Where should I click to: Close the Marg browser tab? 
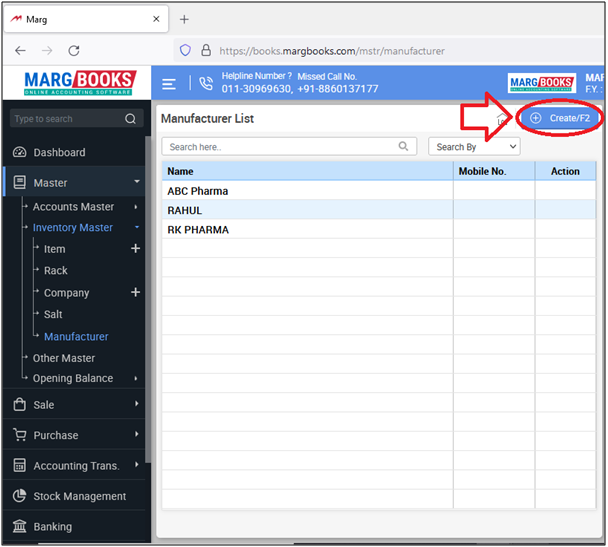(x=156, y=19)
